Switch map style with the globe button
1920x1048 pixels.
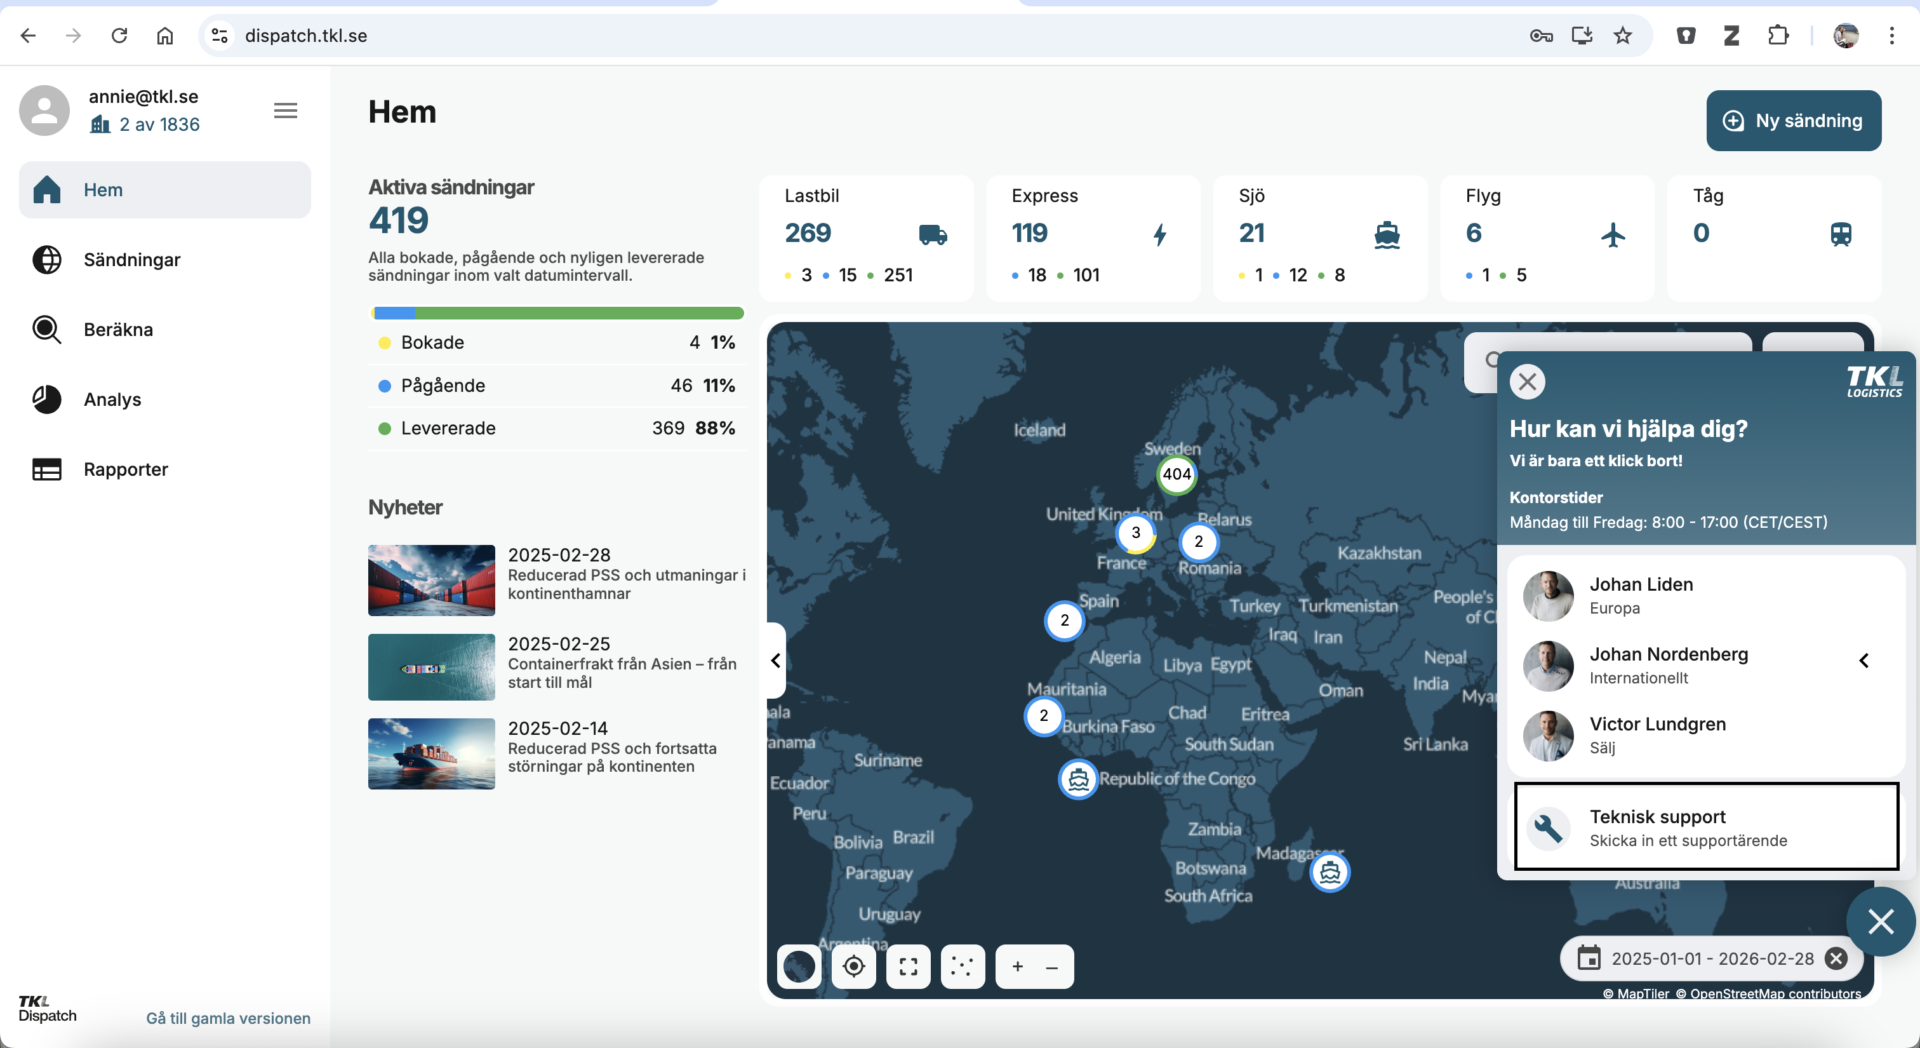pyautogui.click(x=799, y=966)
